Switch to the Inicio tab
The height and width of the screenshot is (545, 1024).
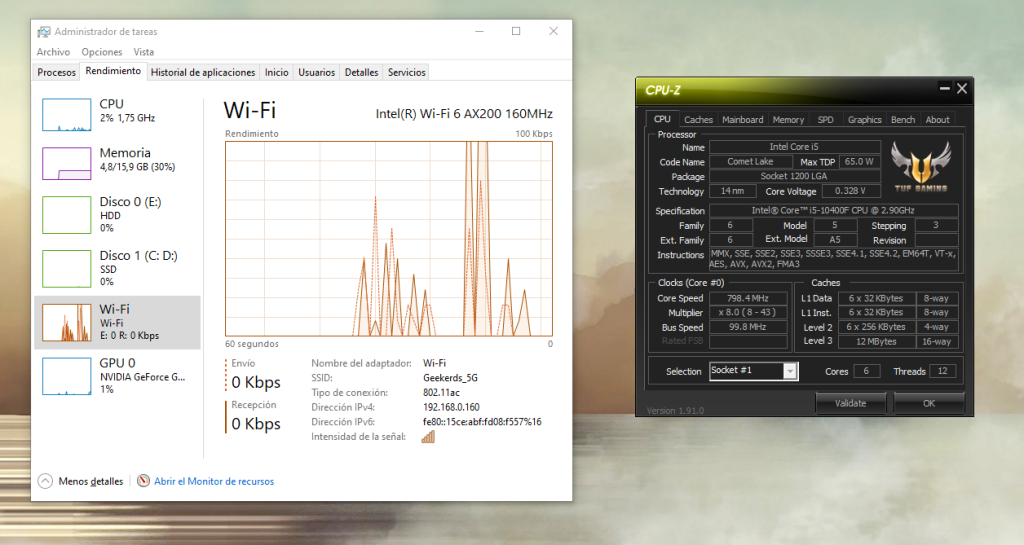coord(276,72)
